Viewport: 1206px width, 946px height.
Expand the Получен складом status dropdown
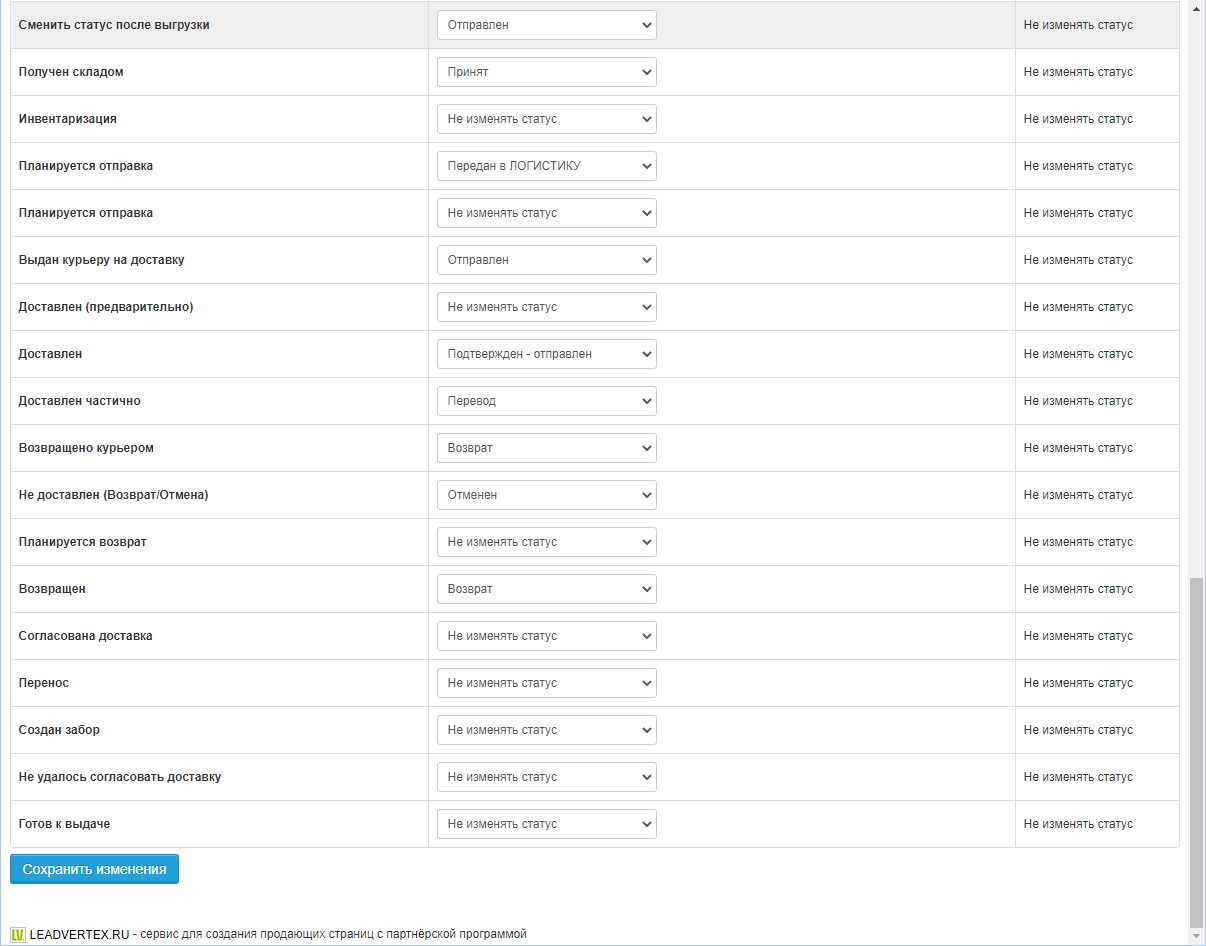pyautogui.click(x=547, y=72)
